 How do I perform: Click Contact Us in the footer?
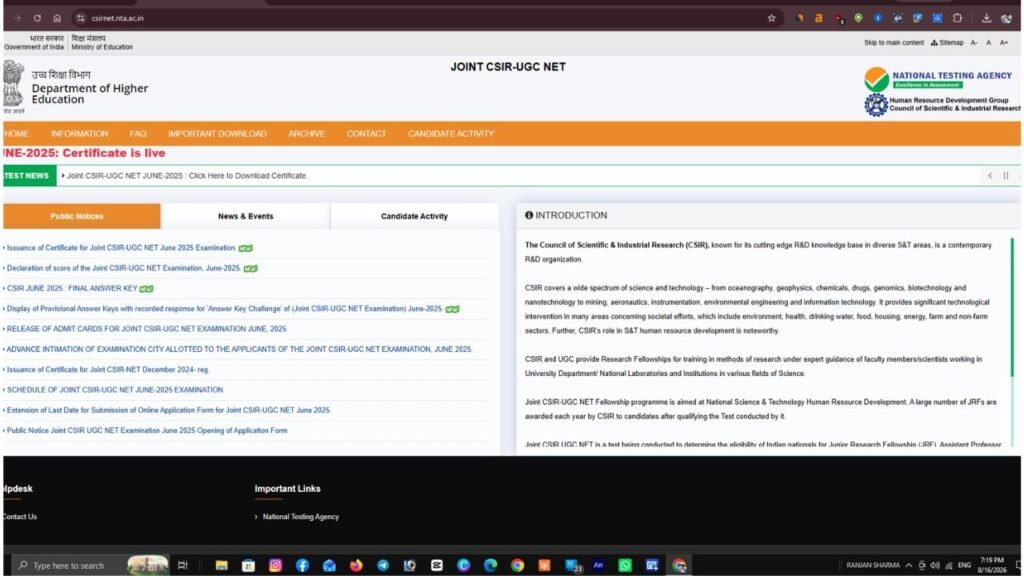coord(20,517)
